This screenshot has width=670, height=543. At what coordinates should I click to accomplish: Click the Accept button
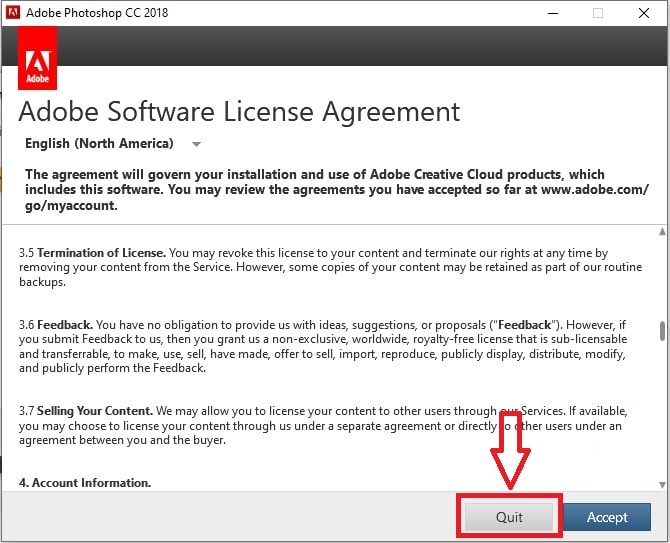pos(607,517)
